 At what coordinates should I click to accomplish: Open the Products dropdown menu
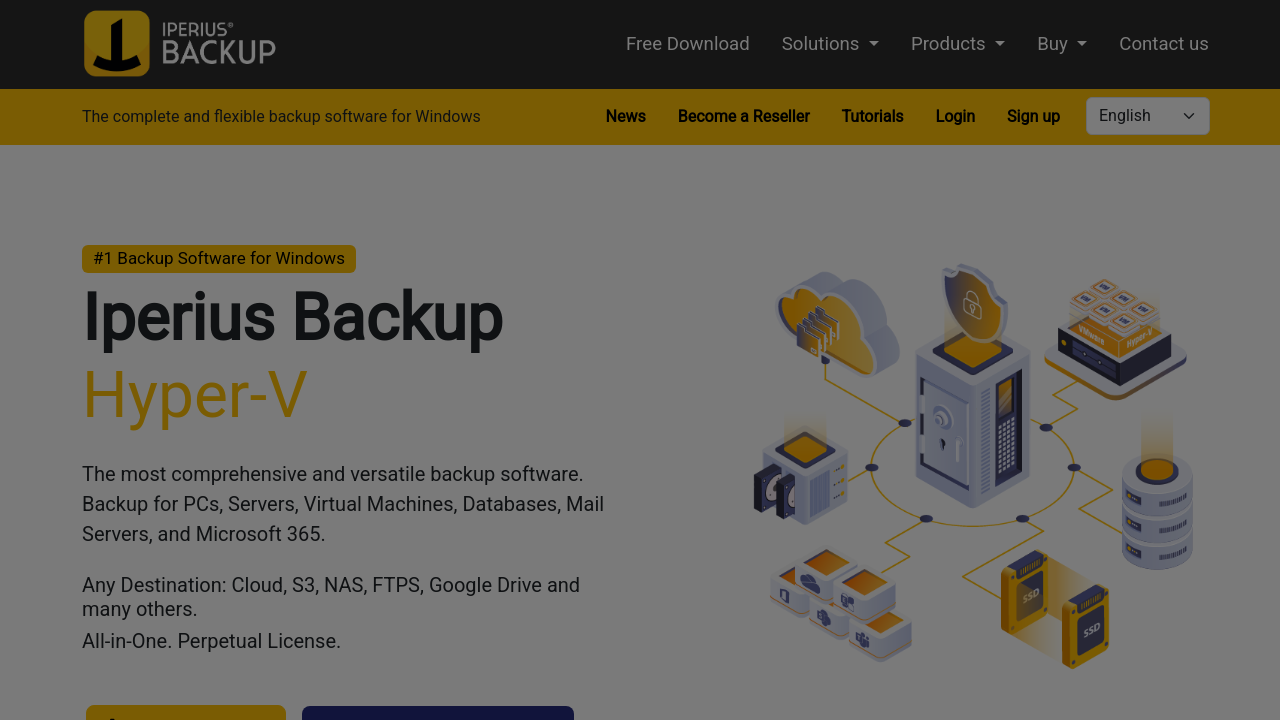pyautogui.click(x=957, y=44)
